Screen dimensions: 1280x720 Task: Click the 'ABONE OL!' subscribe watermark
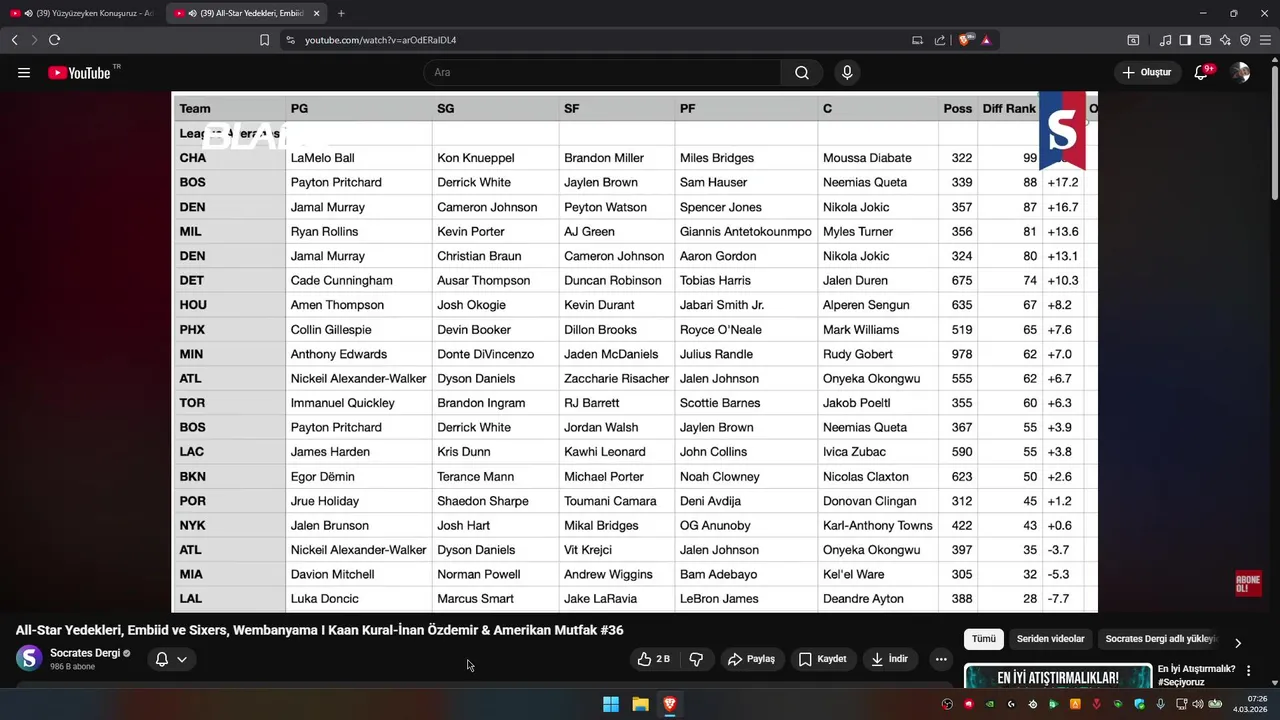point(1248,584)
